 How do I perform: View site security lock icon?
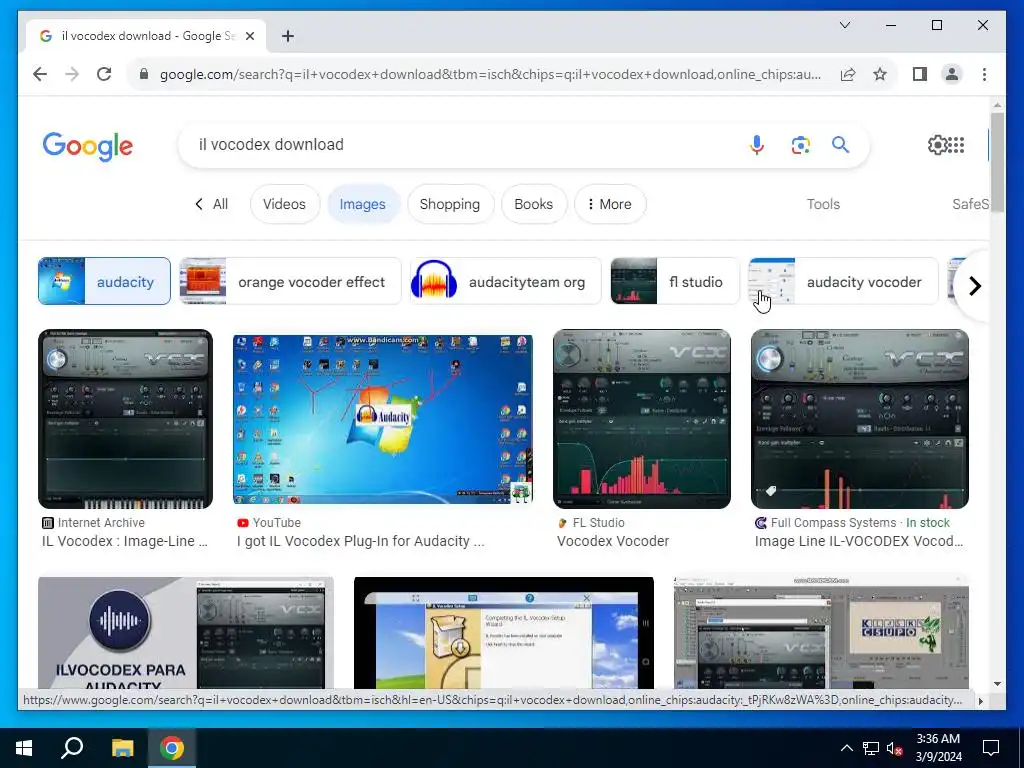tap(144, 74)
